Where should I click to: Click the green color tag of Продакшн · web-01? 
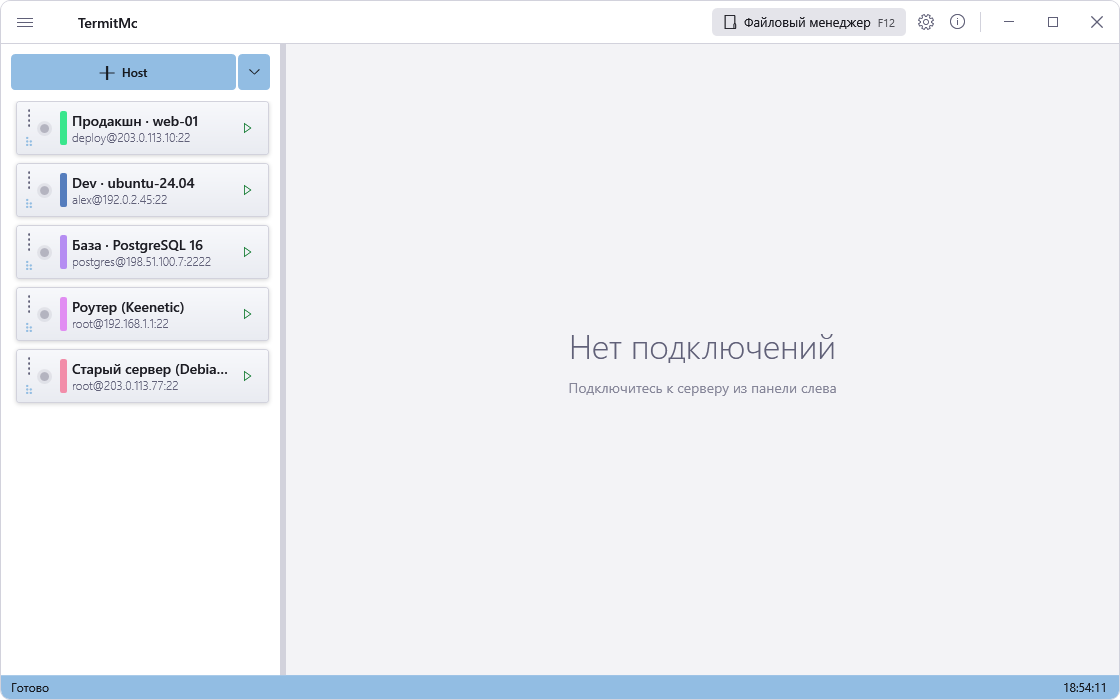tap(64, 129)
